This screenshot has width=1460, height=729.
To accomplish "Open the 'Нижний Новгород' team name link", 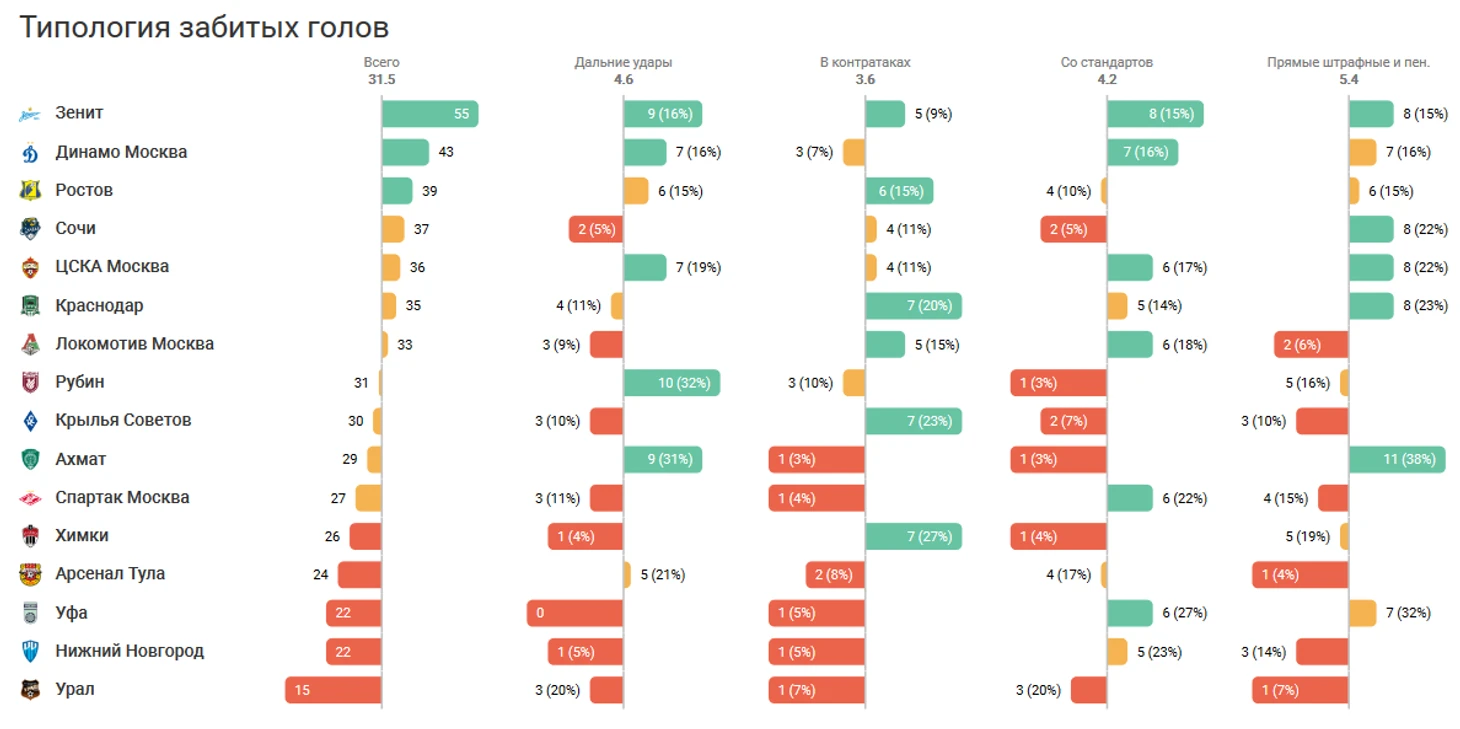I will pos(130,651).
